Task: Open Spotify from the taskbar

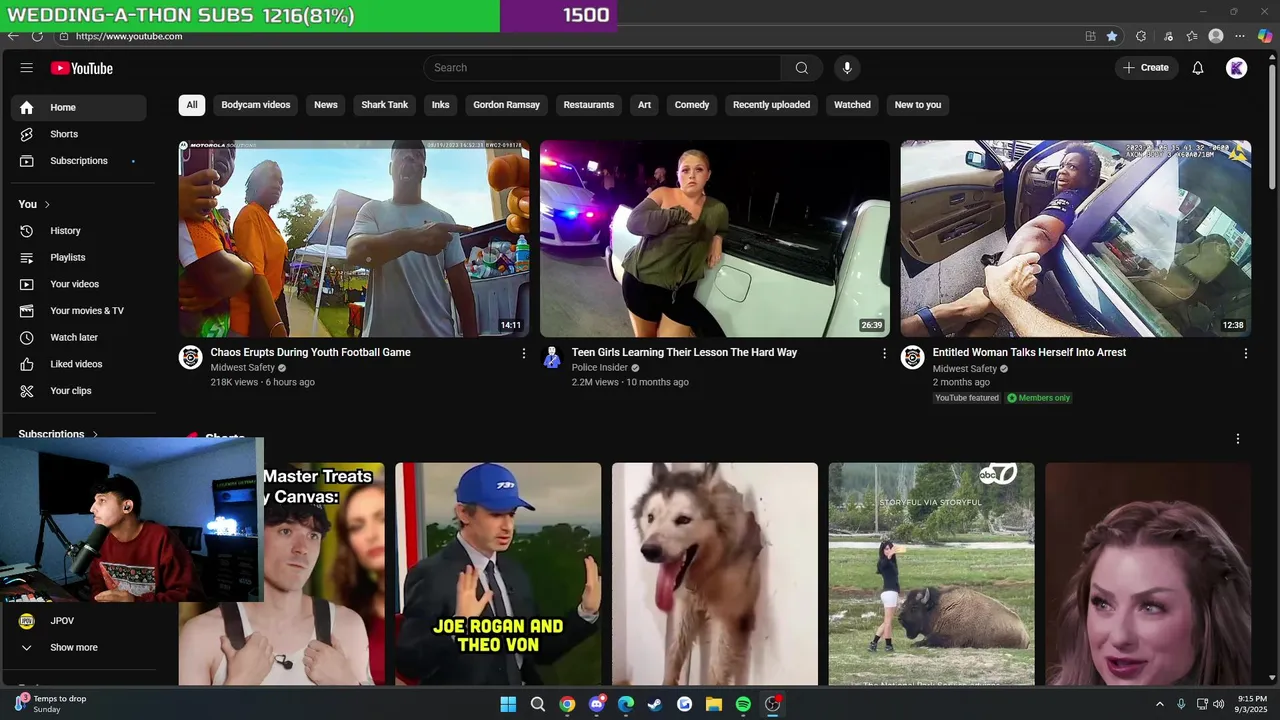Action: pyautogui.click(x=743, y=704)
